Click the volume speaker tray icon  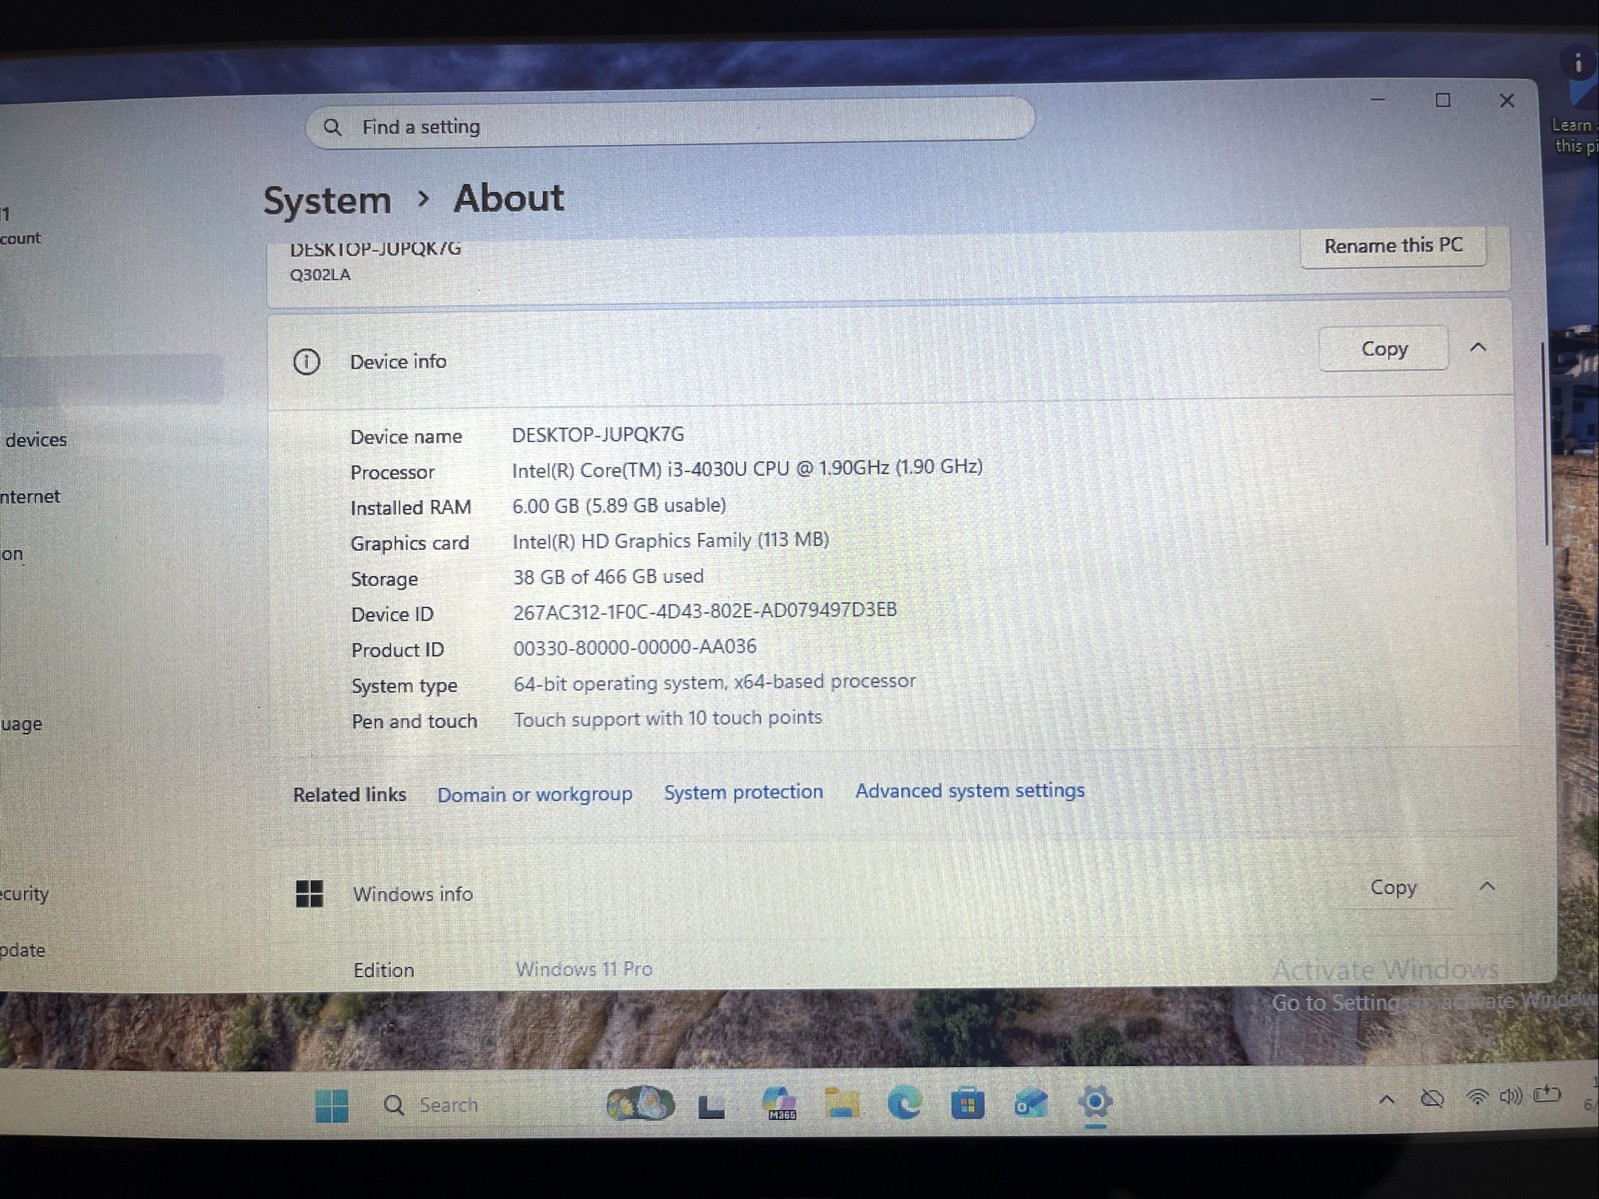[1510, 1096]
